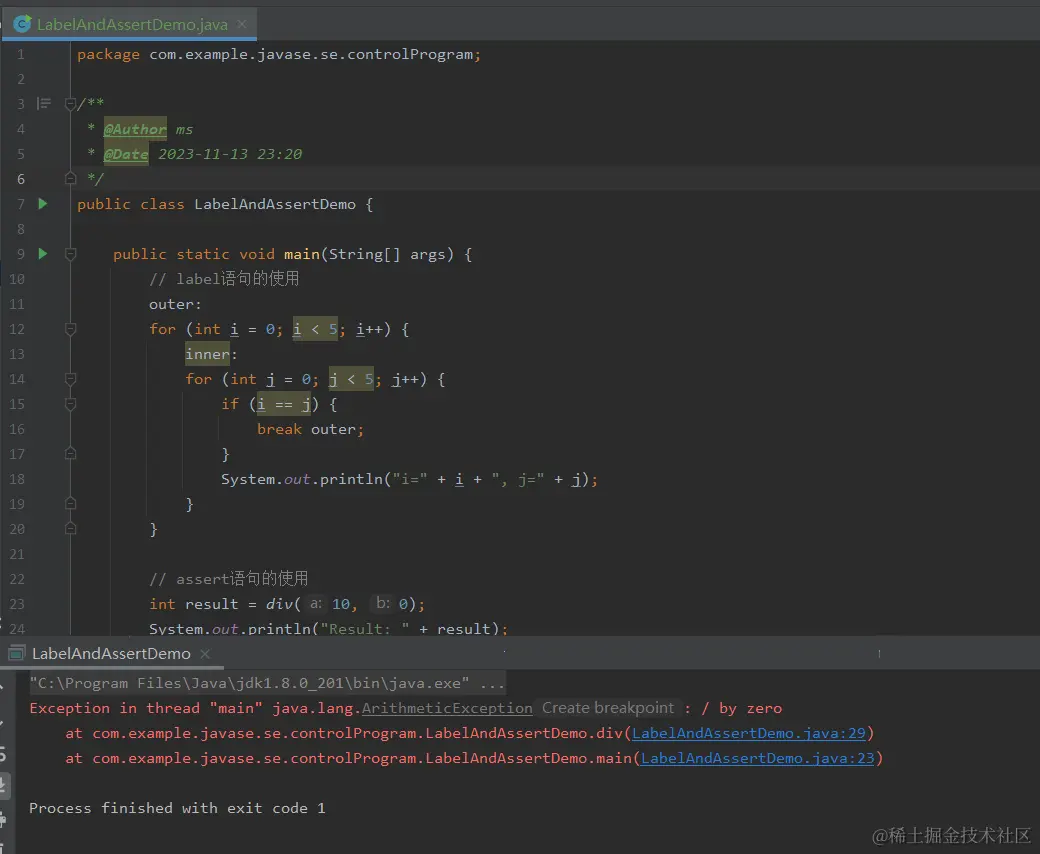The height and width of the screenshot is (854, 1040).
Task: Click the Process finished with exit code 1 text
Action: click(x=177, y=808)
